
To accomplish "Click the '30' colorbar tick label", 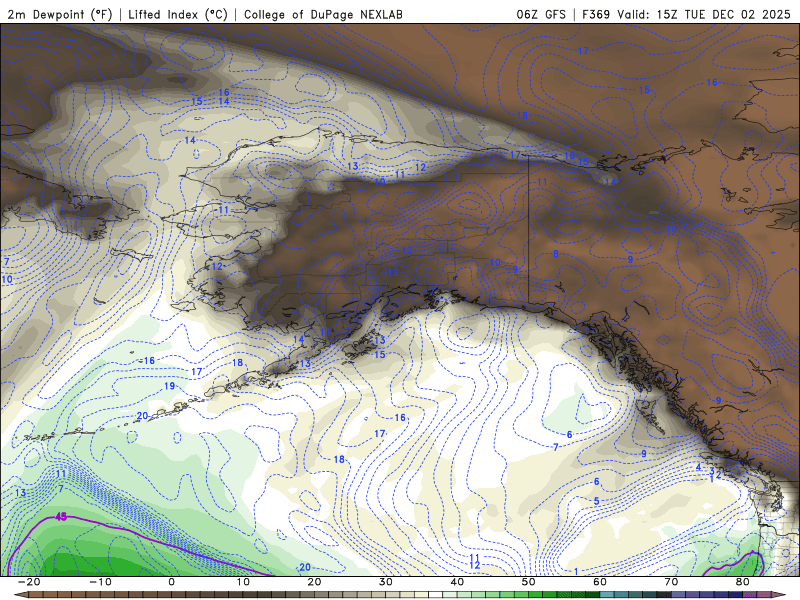I will click(x=386, y=582).
